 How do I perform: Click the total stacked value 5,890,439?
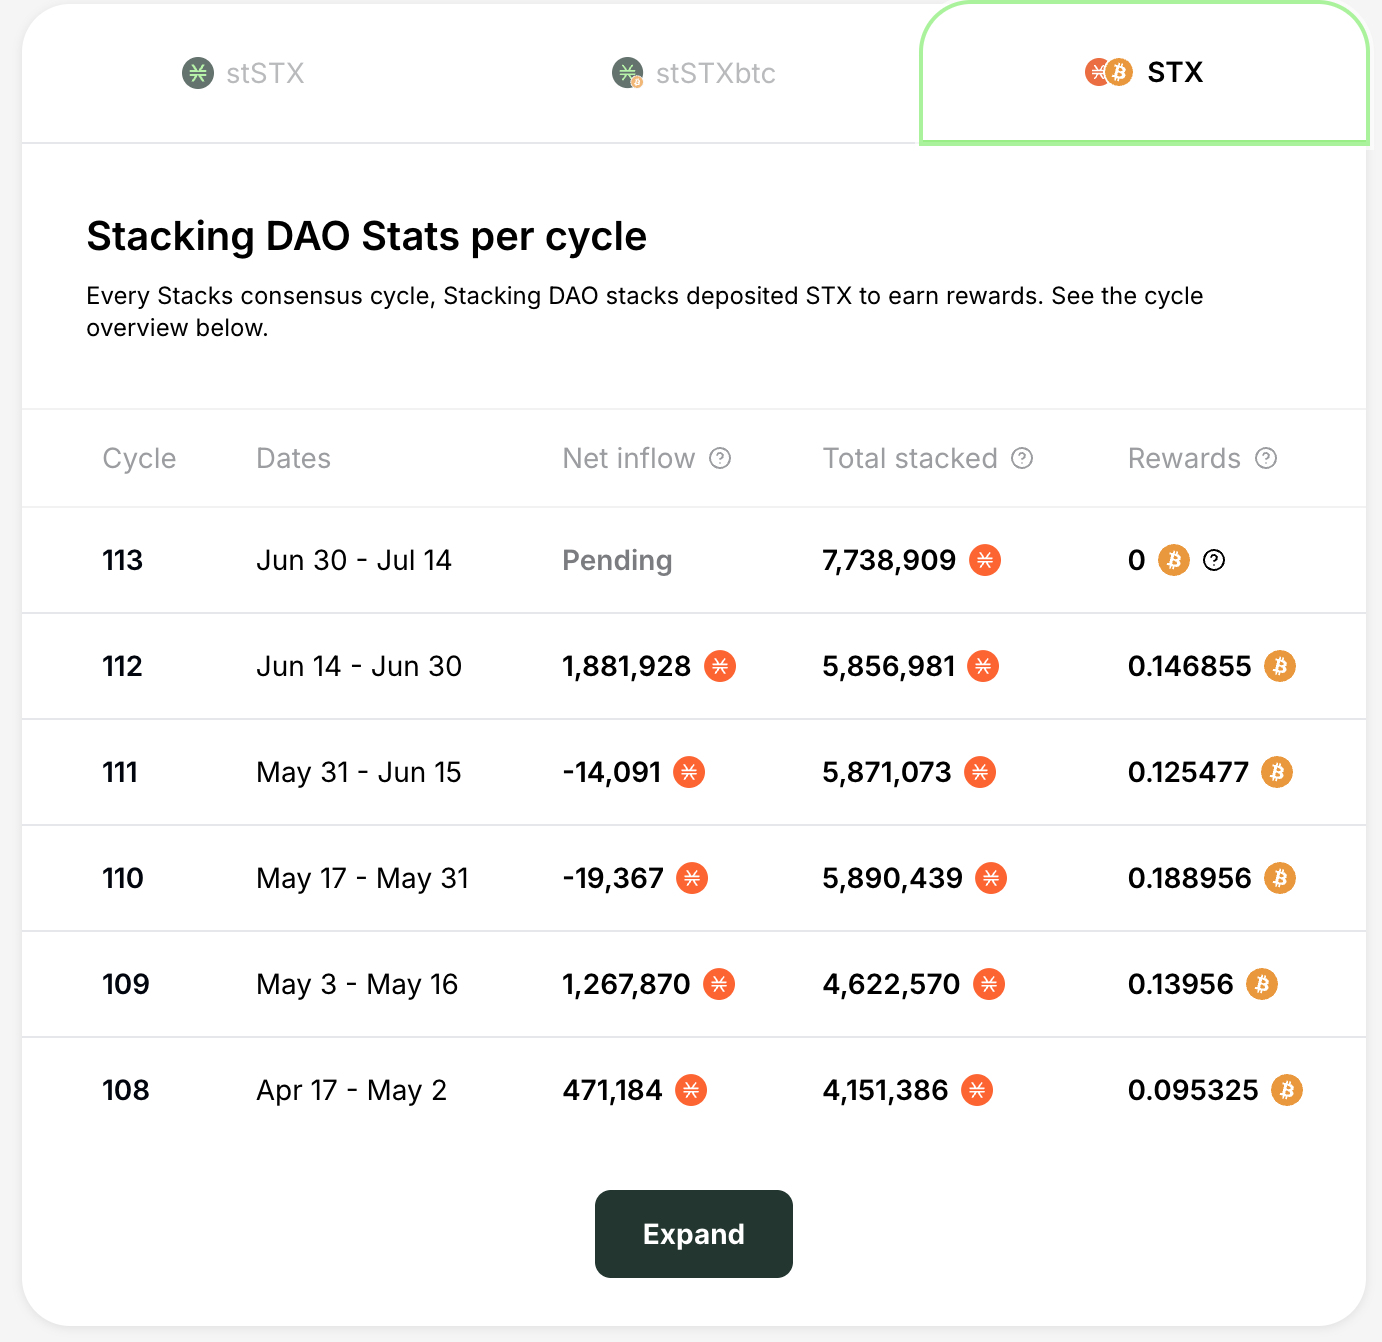click(892, 878)
